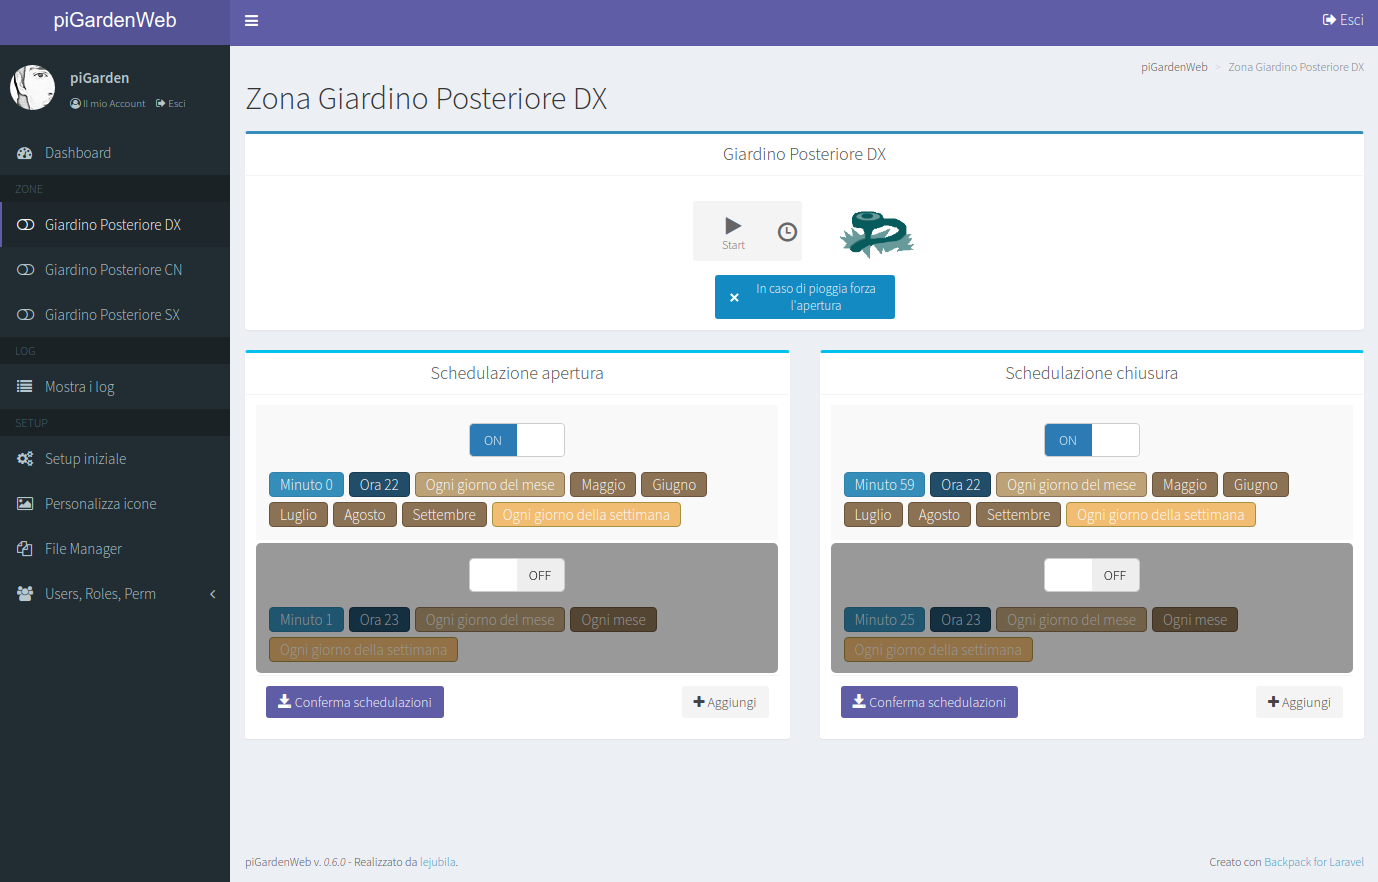
Task: Click Luglio tag in apertura schedule
Action: (x=298, y=515)
